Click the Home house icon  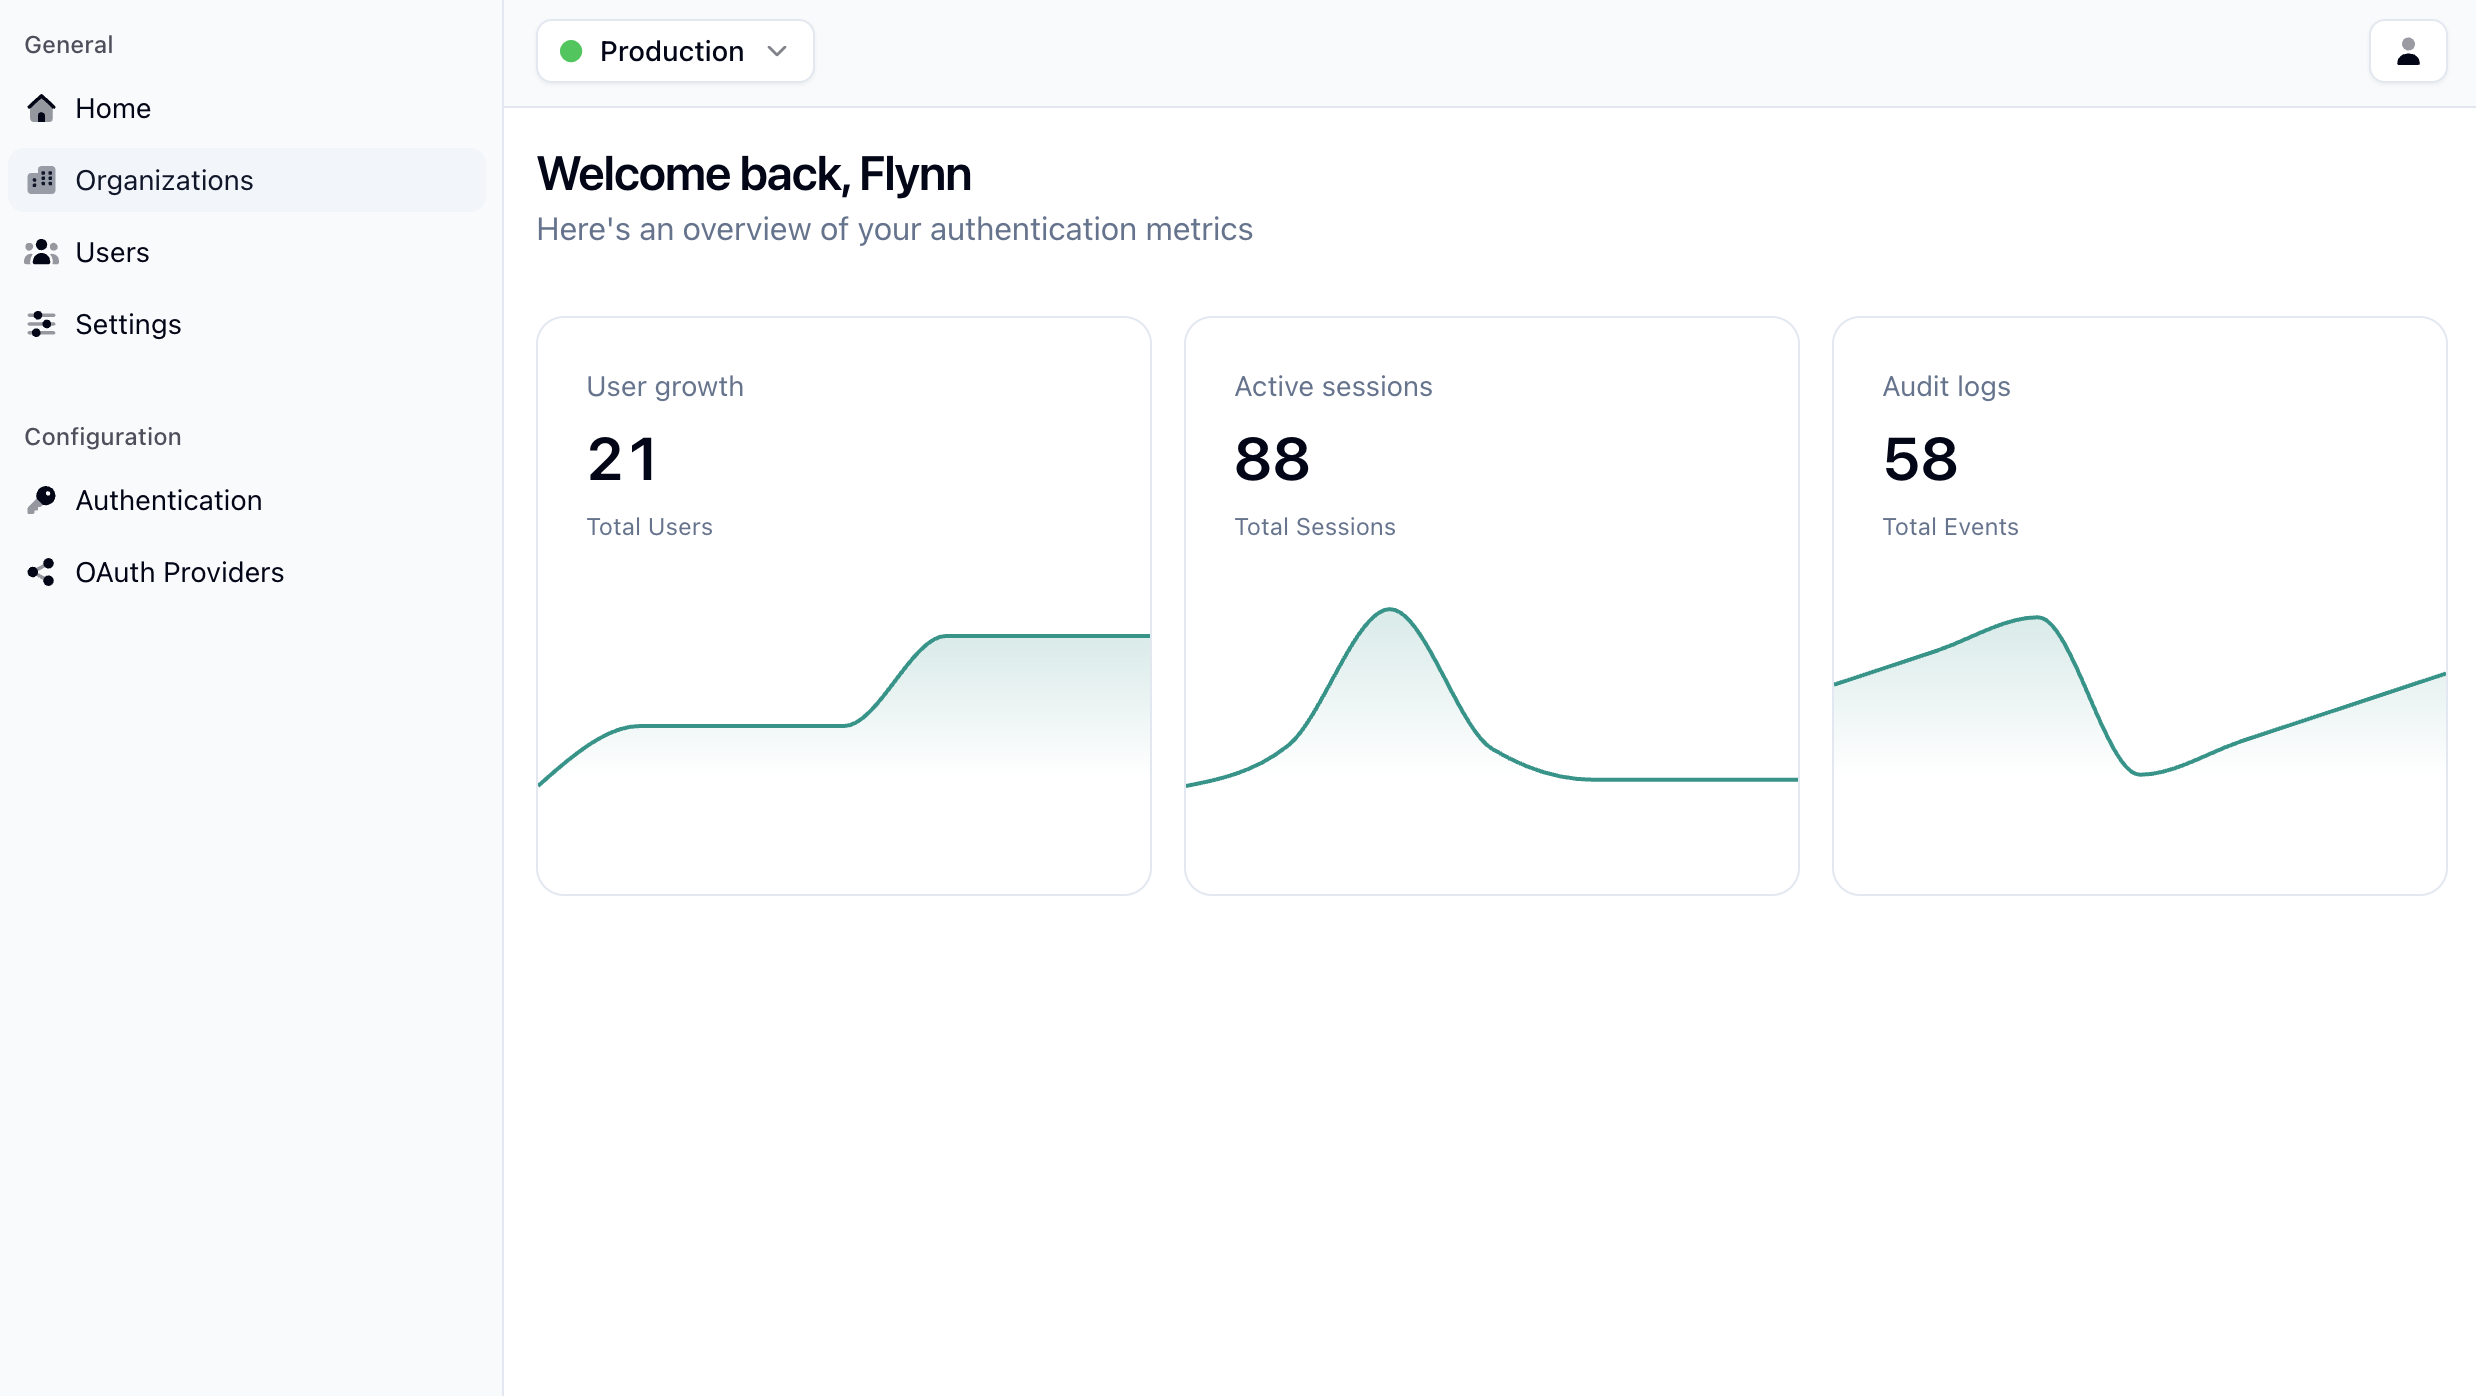click(41, 108)
